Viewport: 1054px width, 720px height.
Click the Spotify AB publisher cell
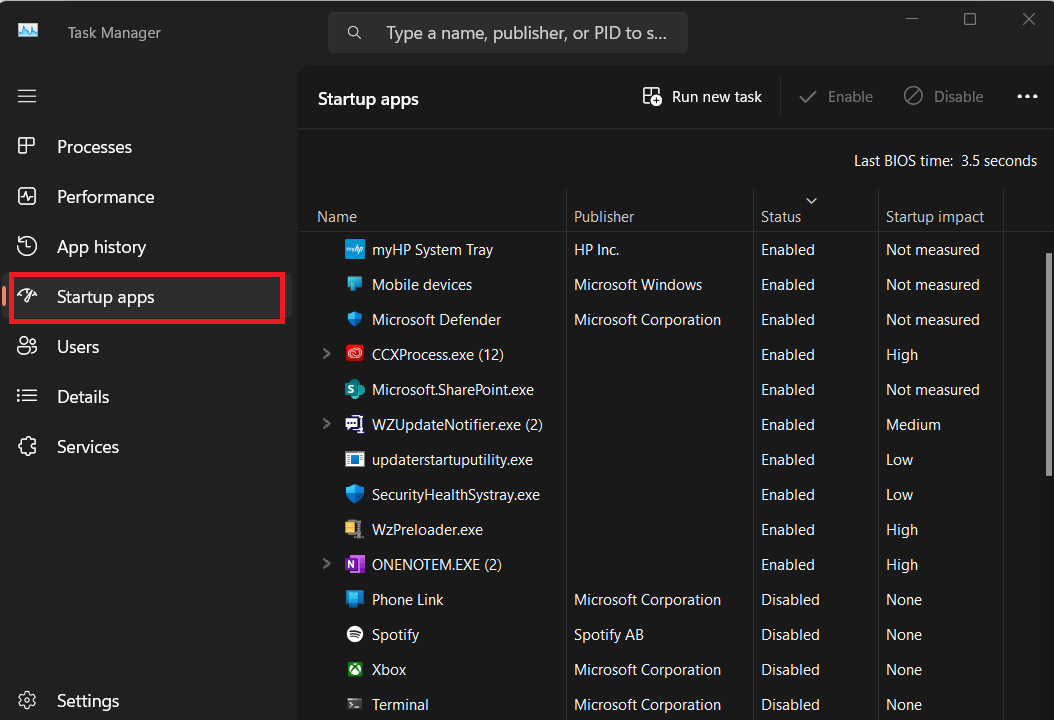pos(608,635)
